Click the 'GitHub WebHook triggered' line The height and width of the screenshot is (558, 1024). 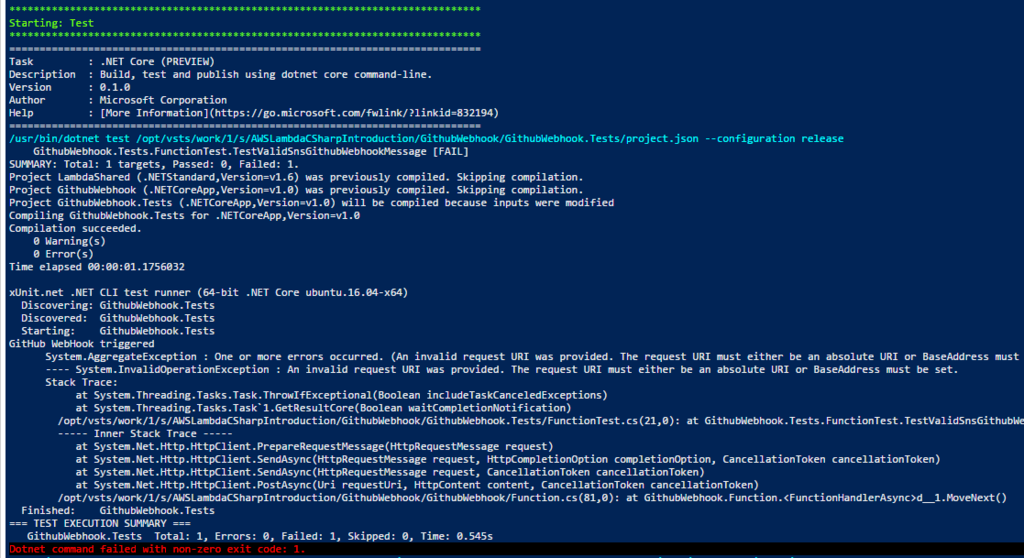click(82, 344)
